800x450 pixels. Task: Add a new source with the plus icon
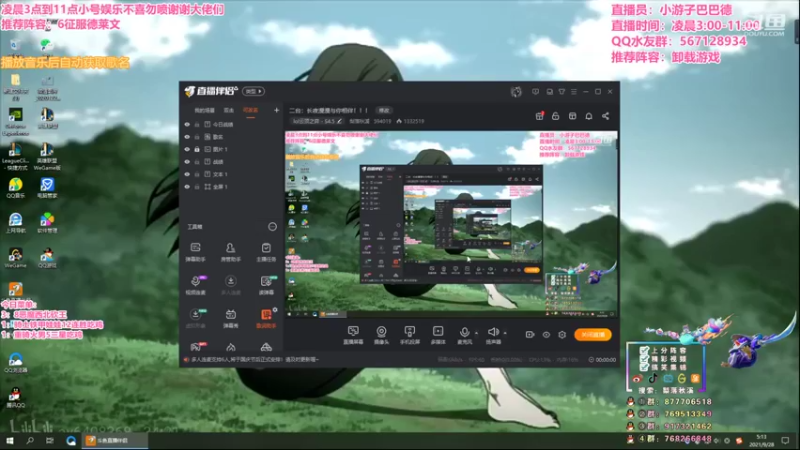tap(276, 110)
